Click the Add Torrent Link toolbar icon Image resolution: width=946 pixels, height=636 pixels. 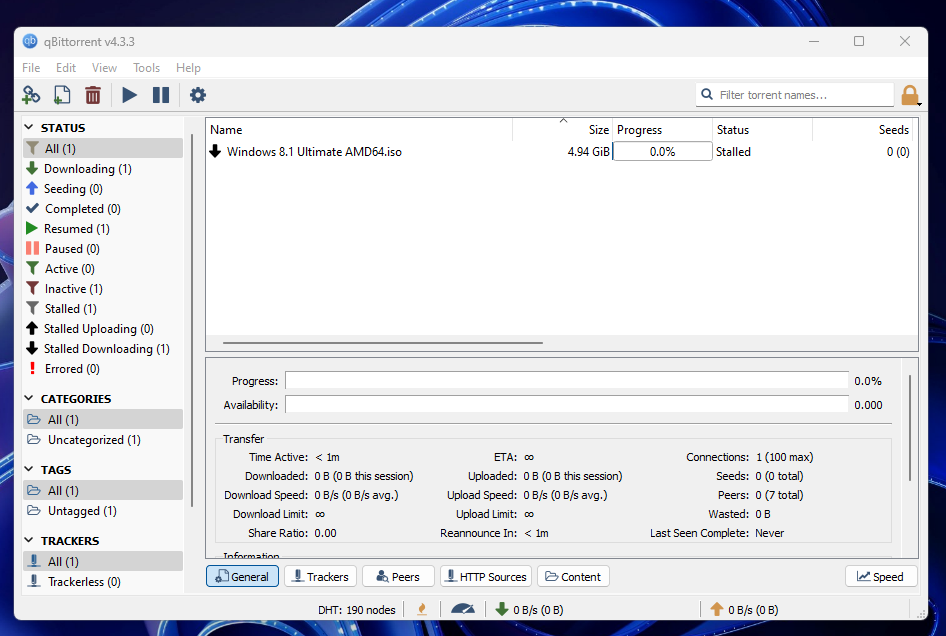click(x=31, y=95)
